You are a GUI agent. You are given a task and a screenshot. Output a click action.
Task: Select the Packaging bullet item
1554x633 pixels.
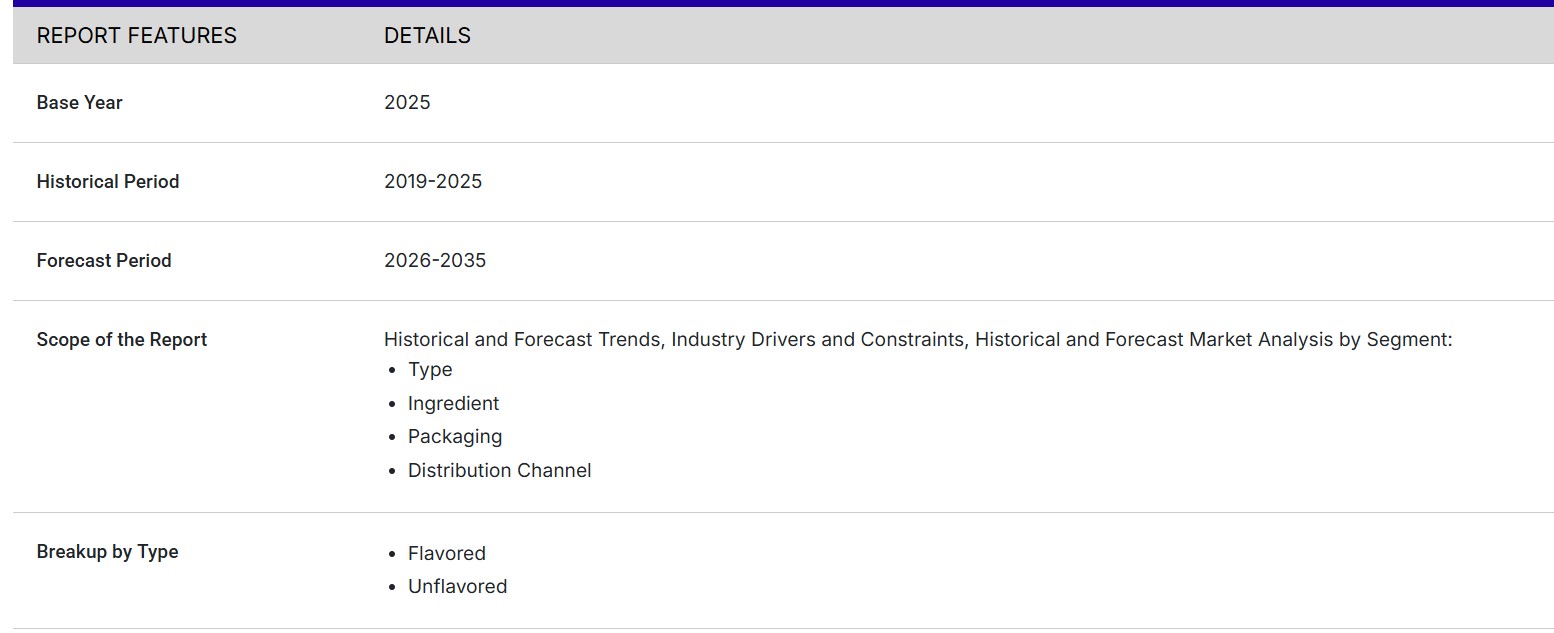pyautogui.click(x=454, y=437)
